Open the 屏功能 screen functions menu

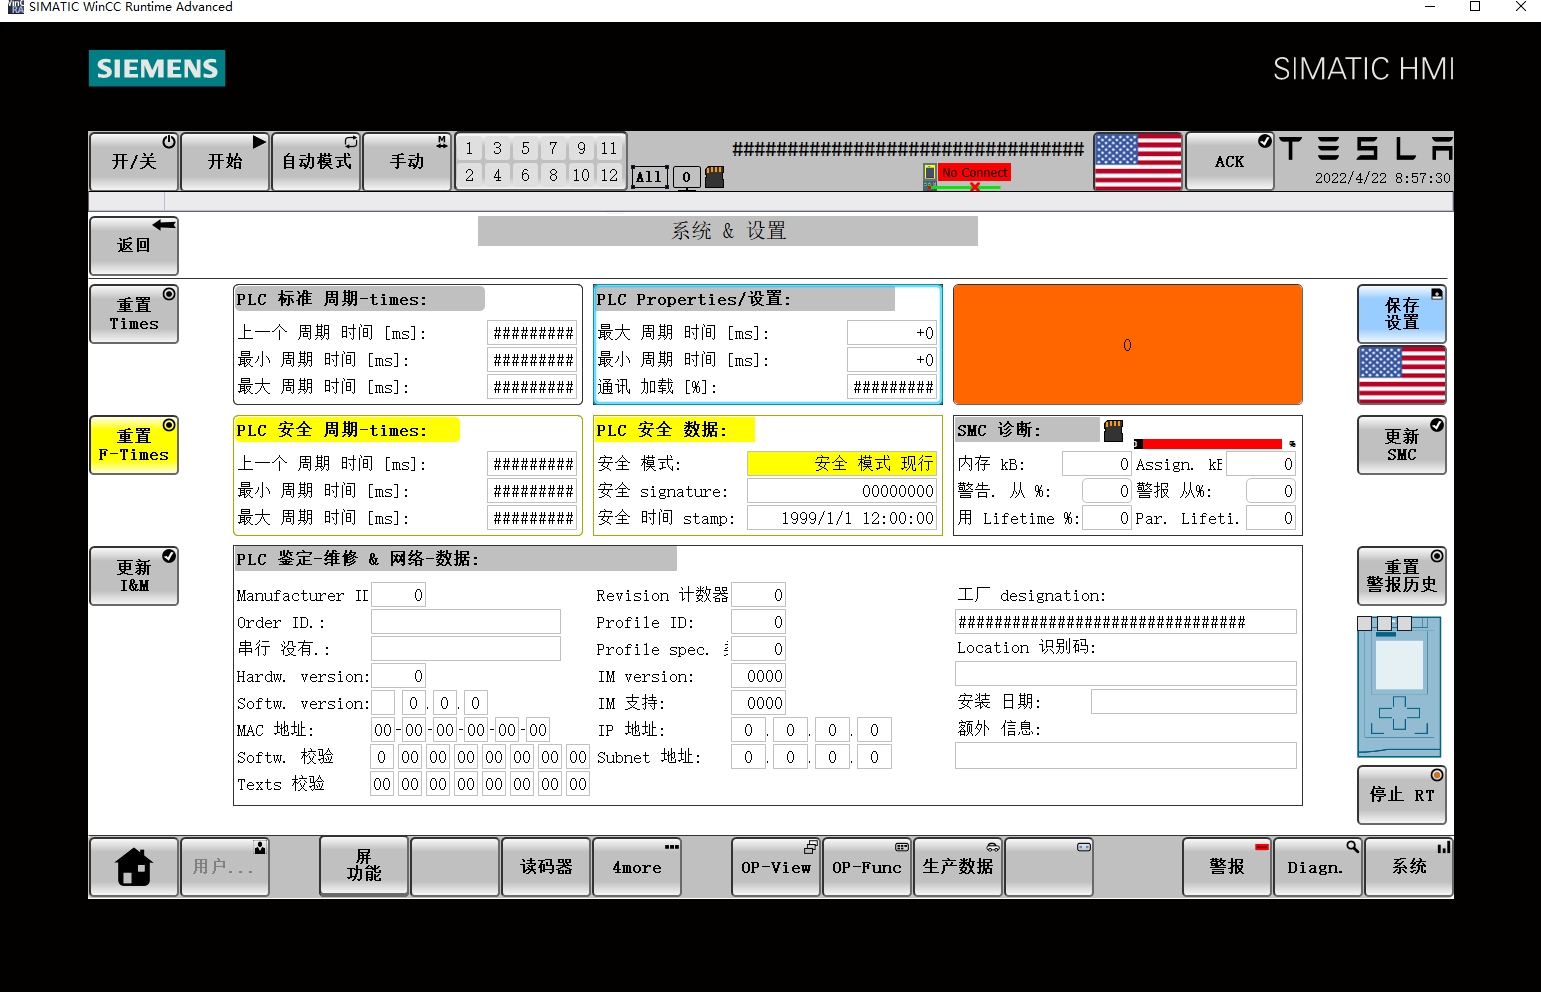[364, 866]
